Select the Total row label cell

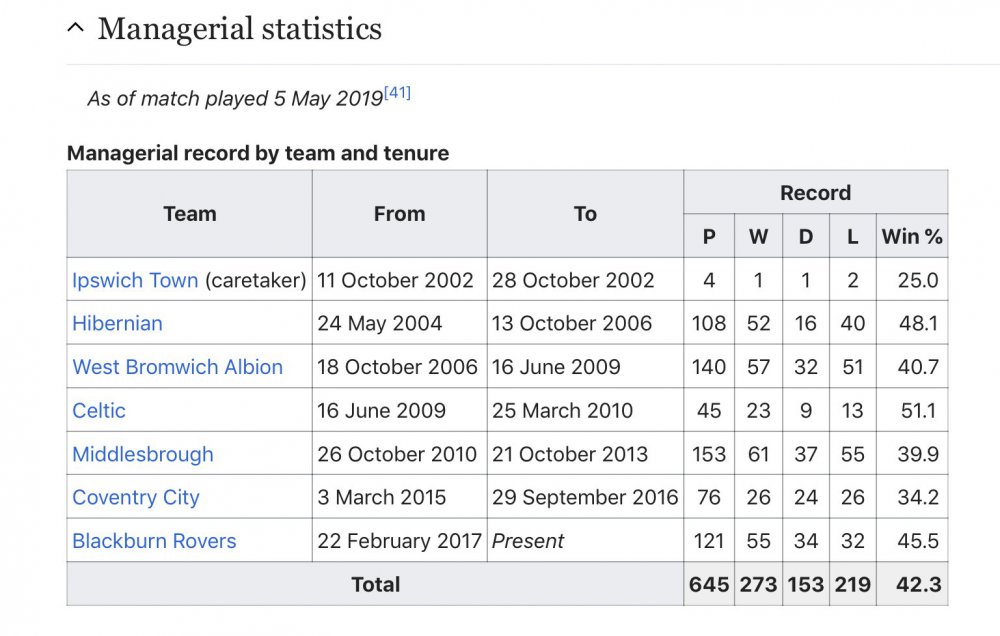375,584
